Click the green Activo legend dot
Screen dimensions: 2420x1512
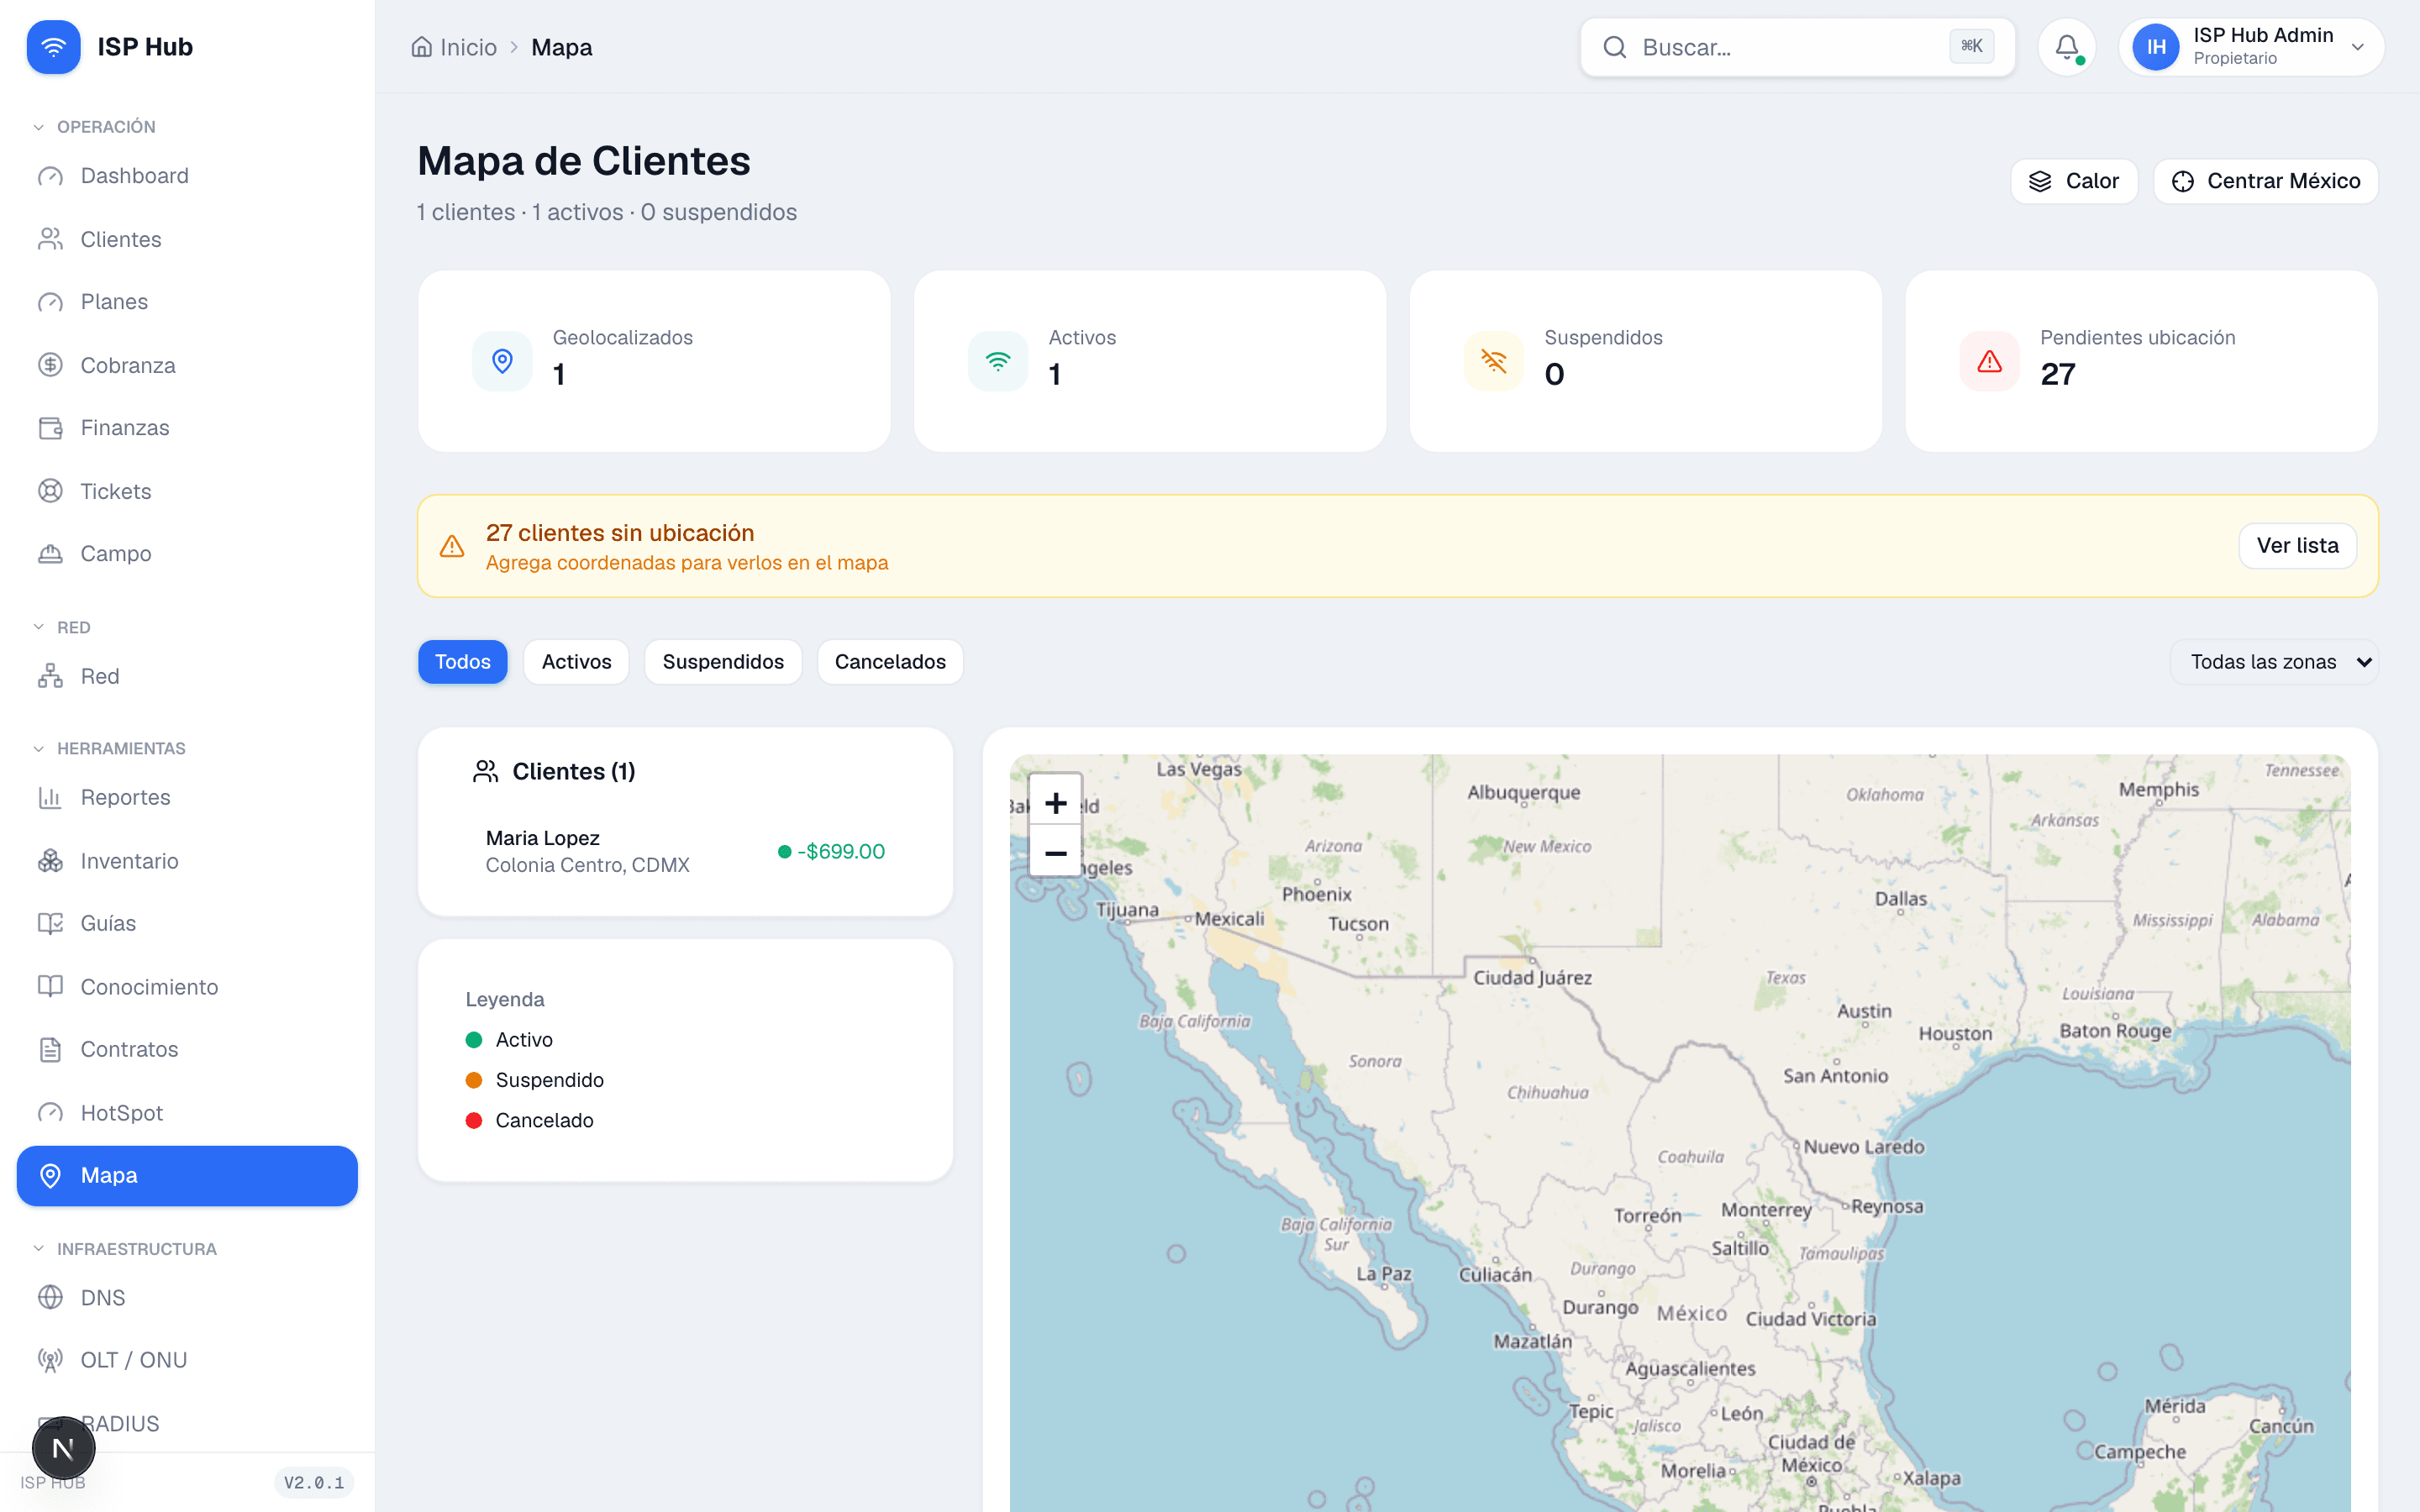(x=474, y=1040)
